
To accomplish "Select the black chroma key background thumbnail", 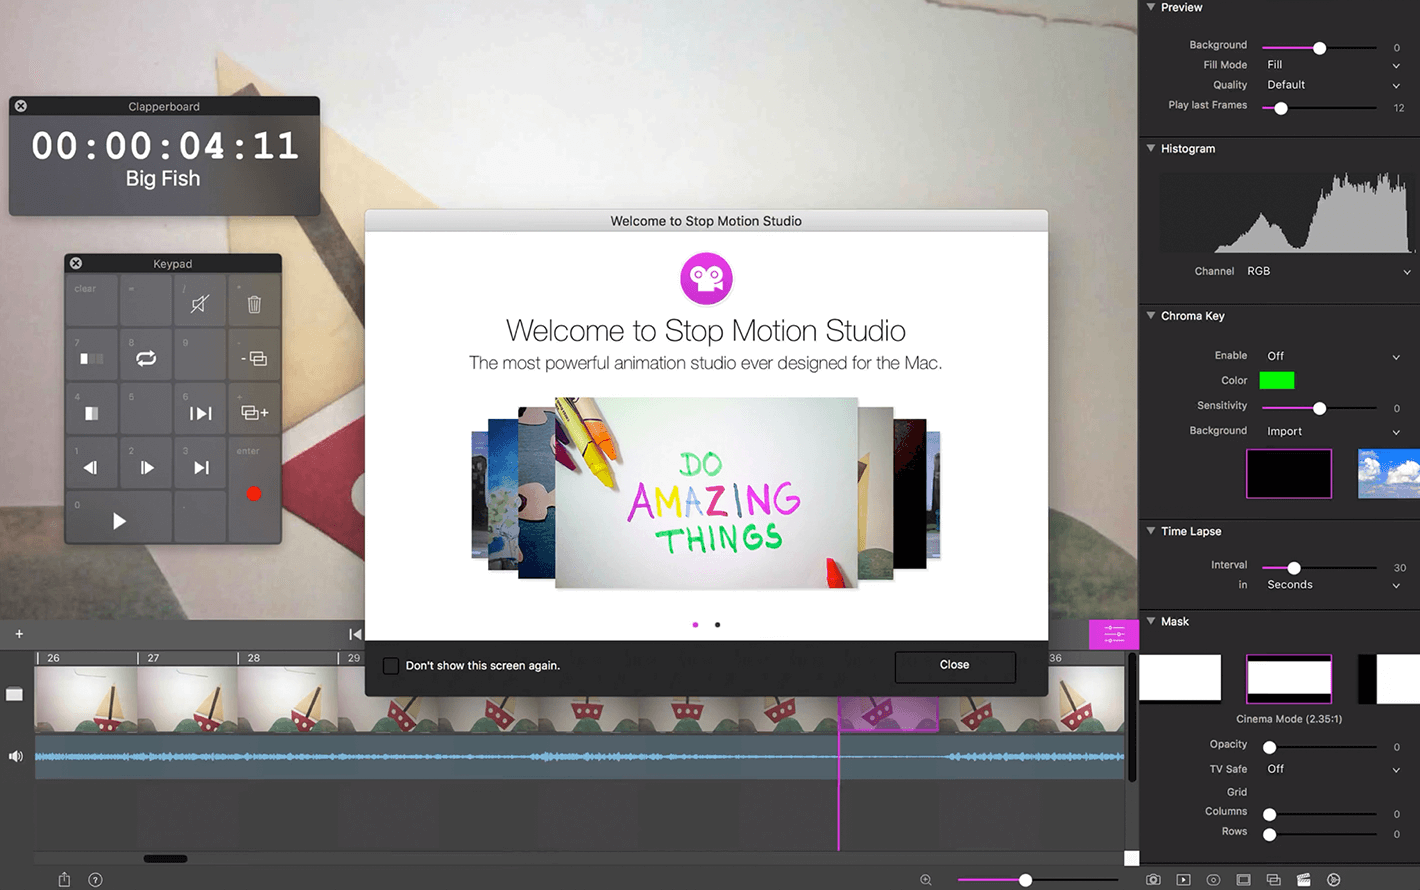I will point(1289,473).
